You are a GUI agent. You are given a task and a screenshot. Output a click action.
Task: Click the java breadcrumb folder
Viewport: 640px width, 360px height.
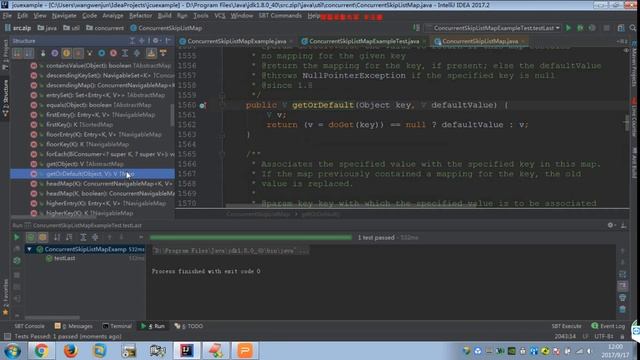pyautogui.click(x=47, y=28)
